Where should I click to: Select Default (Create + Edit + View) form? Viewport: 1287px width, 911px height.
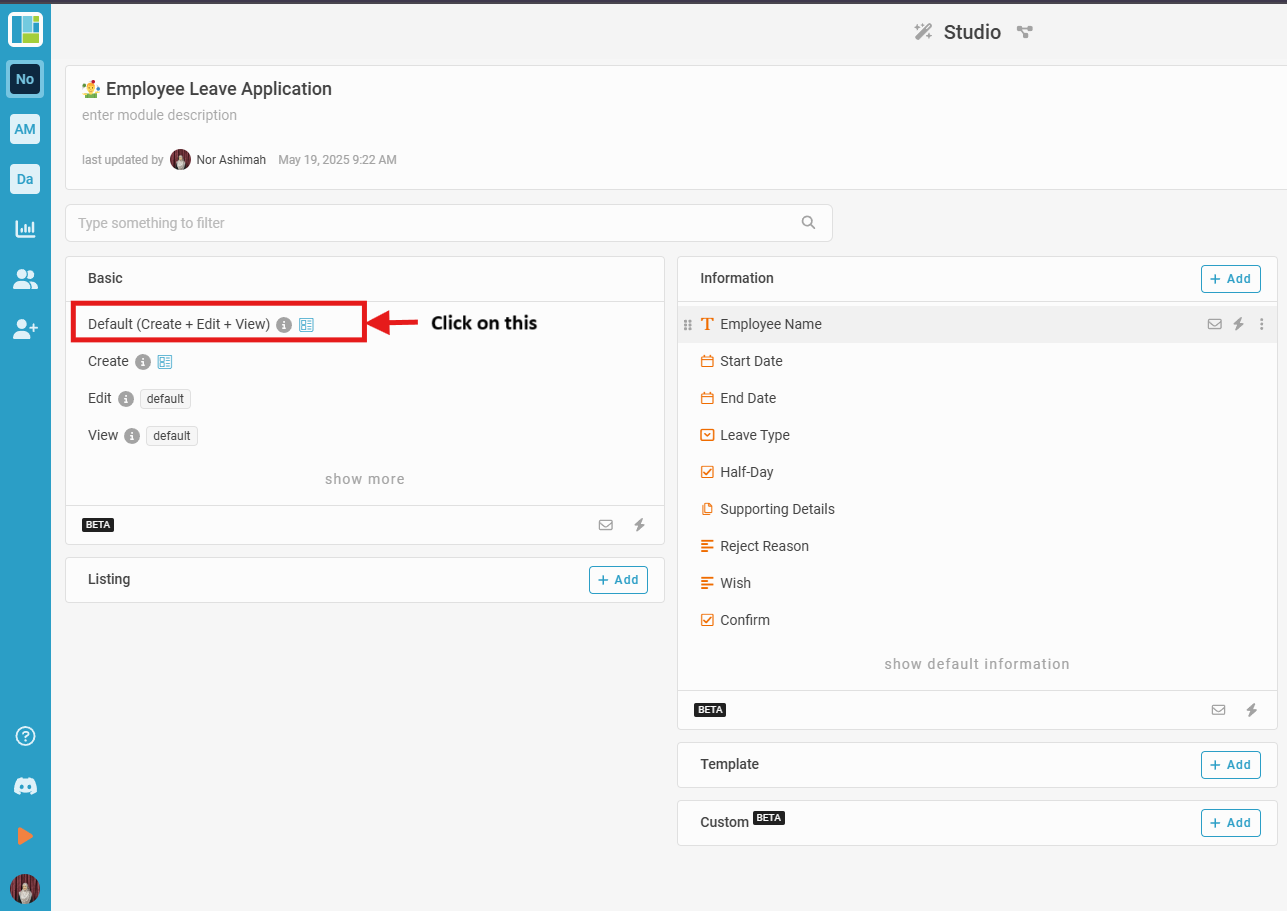coord(179,324)
